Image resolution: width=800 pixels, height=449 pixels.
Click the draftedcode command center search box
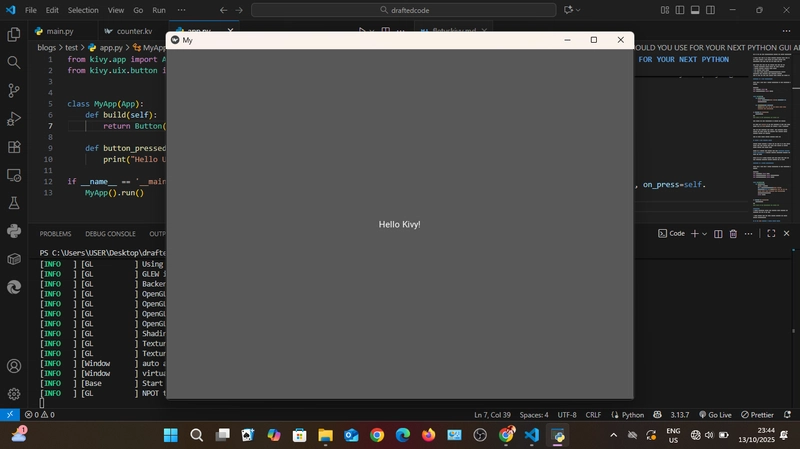pyautogui.click(x=403, y=10)
